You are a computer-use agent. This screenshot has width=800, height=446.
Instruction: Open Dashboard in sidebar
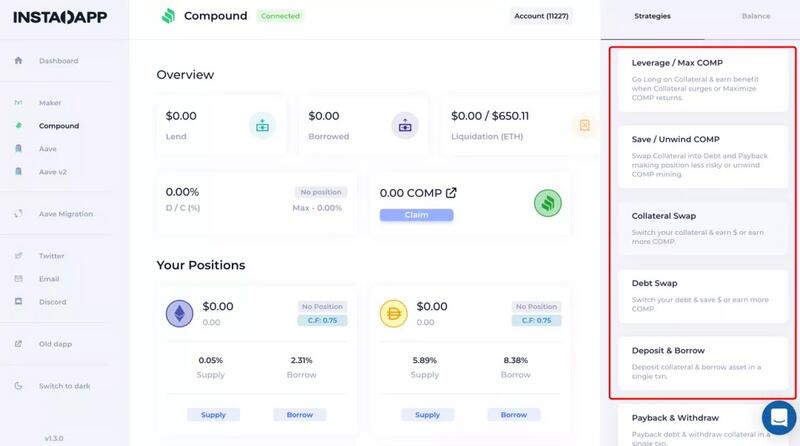pyautogui.click(x=59, y=61)
